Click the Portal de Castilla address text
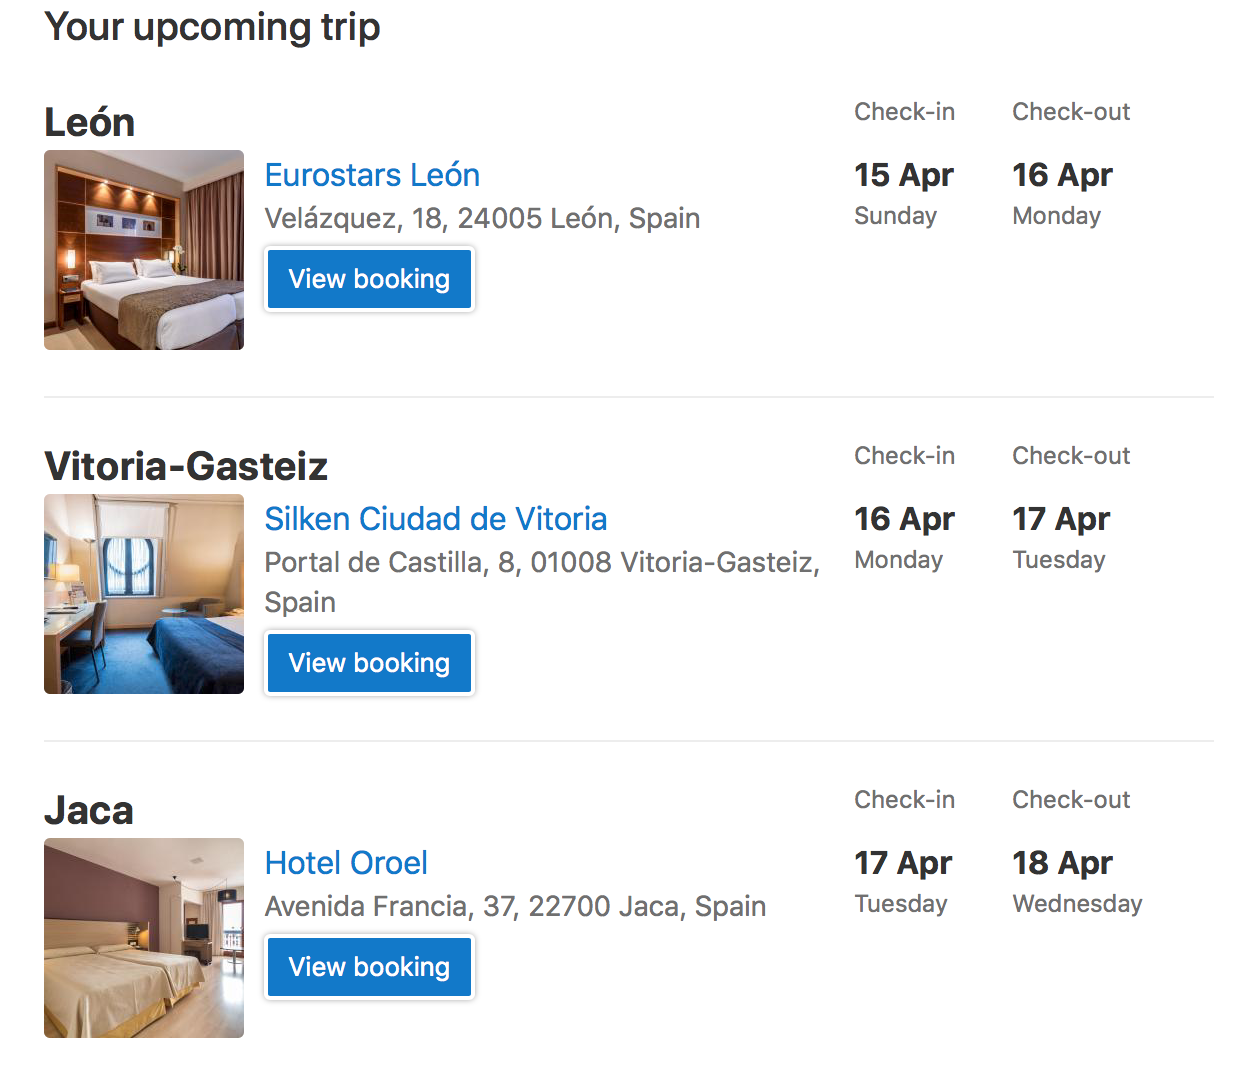The width and height of the screenshot is (1254, 1082). [541, 562]
